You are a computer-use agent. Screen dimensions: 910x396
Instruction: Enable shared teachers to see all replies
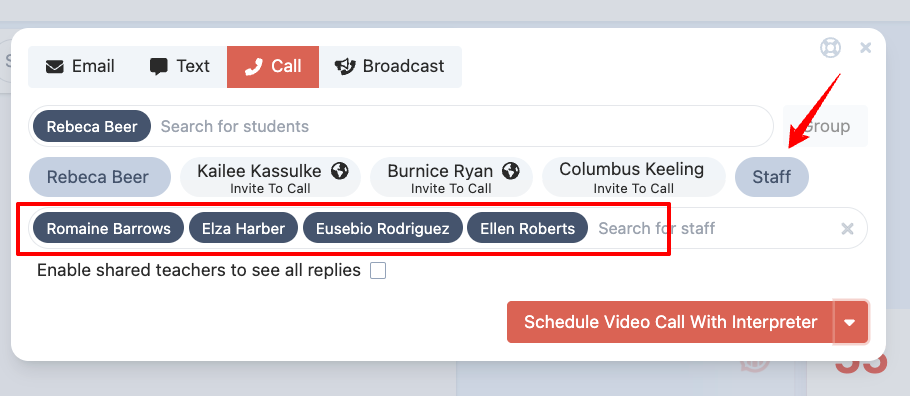tap(378, 271)
